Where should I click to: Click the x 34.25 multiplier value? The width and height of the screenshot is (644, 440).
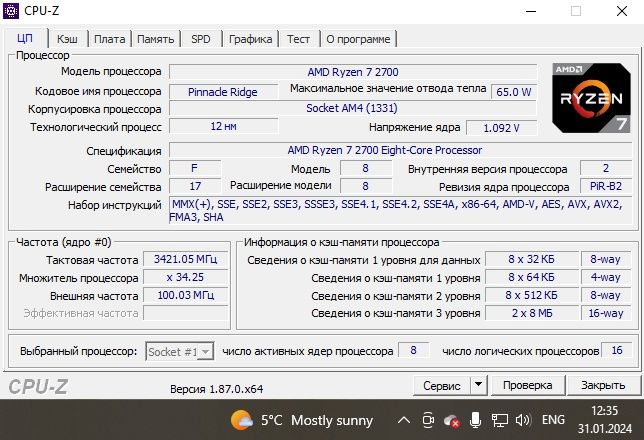(186, 277)
